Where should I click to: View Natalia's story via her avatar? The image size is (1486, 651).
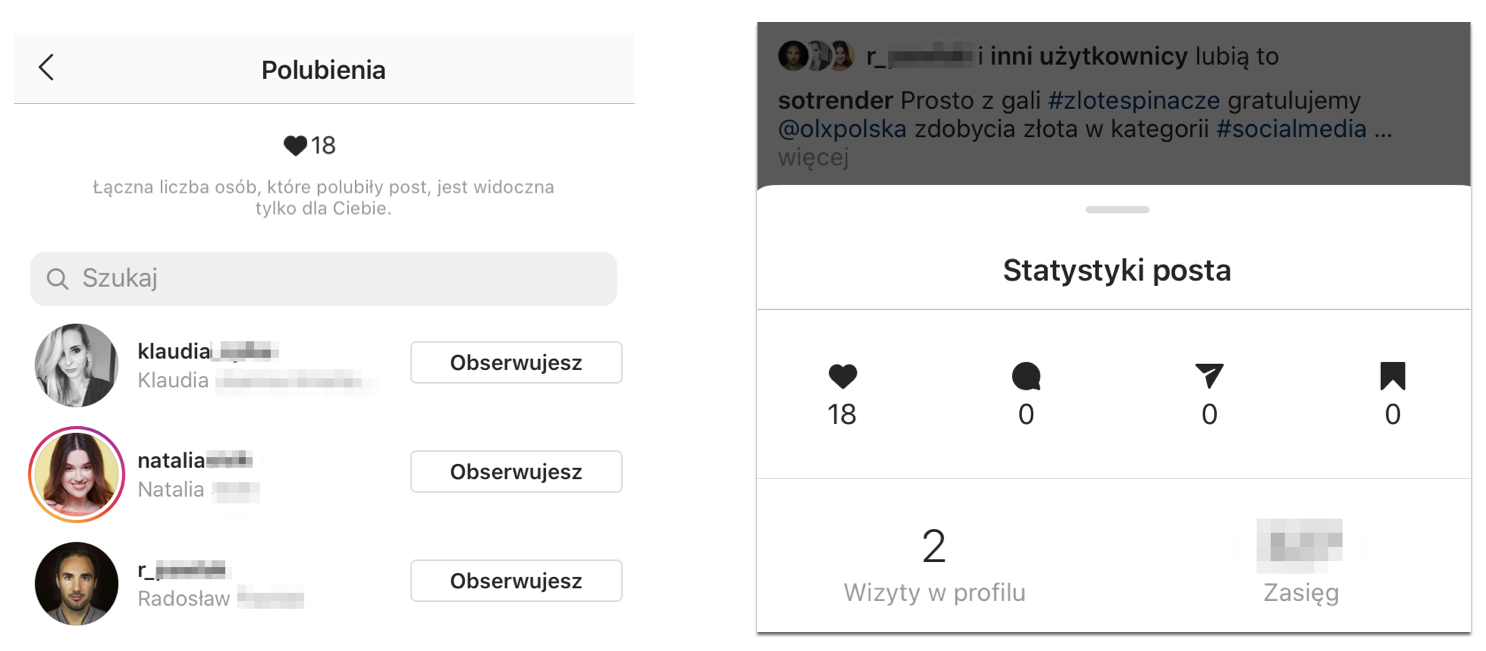[76, 474]
